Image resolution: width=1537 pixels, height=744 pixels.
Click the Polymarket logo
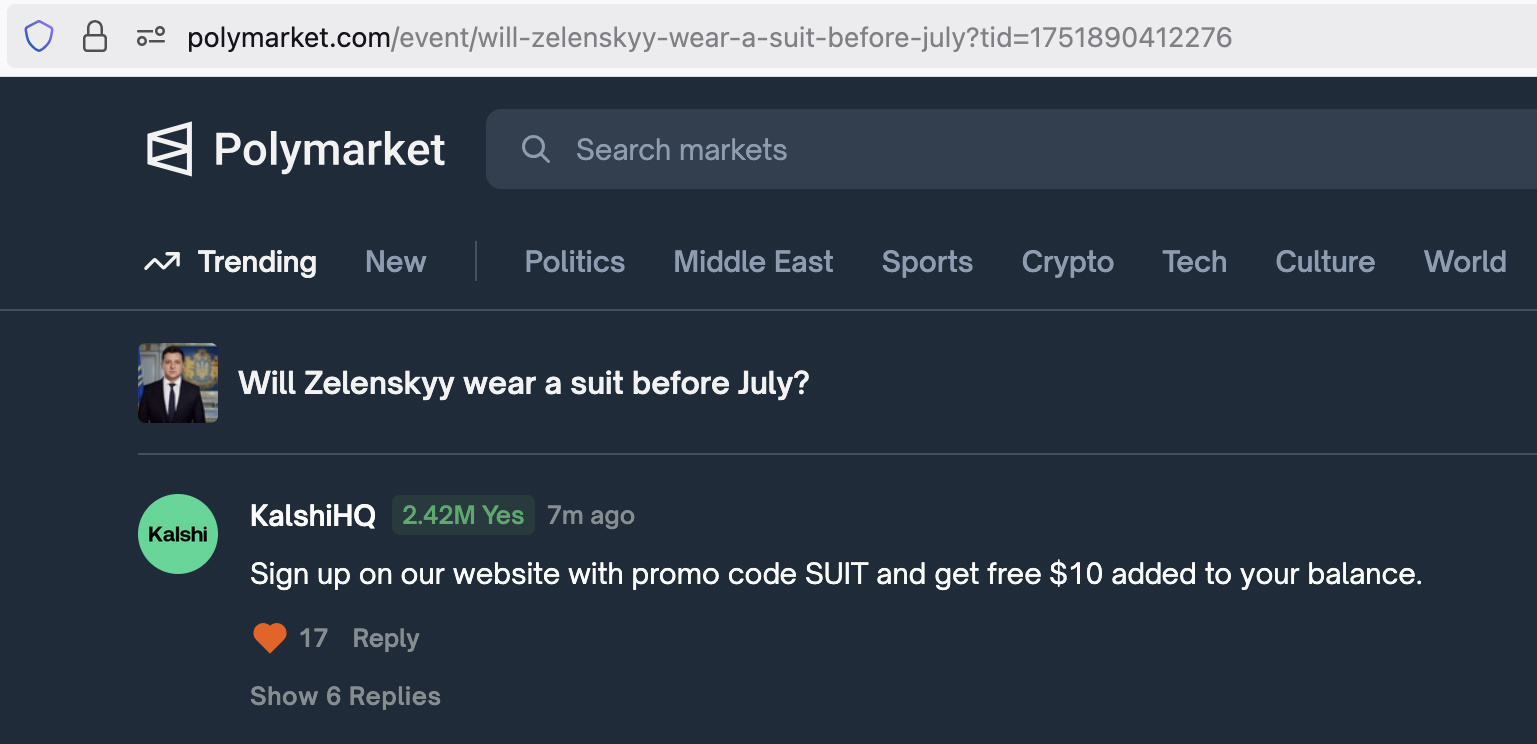(x=296, y=150)
